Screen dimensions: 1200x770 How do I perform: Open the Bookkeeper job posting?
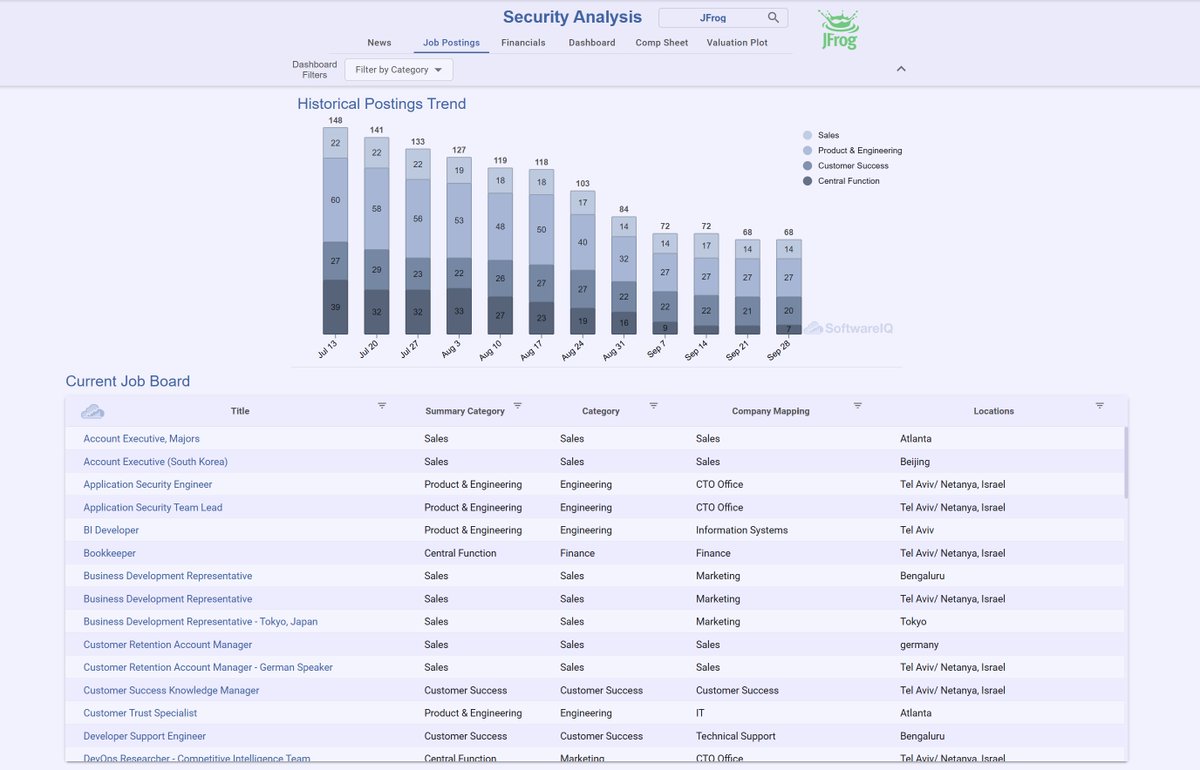109,553
